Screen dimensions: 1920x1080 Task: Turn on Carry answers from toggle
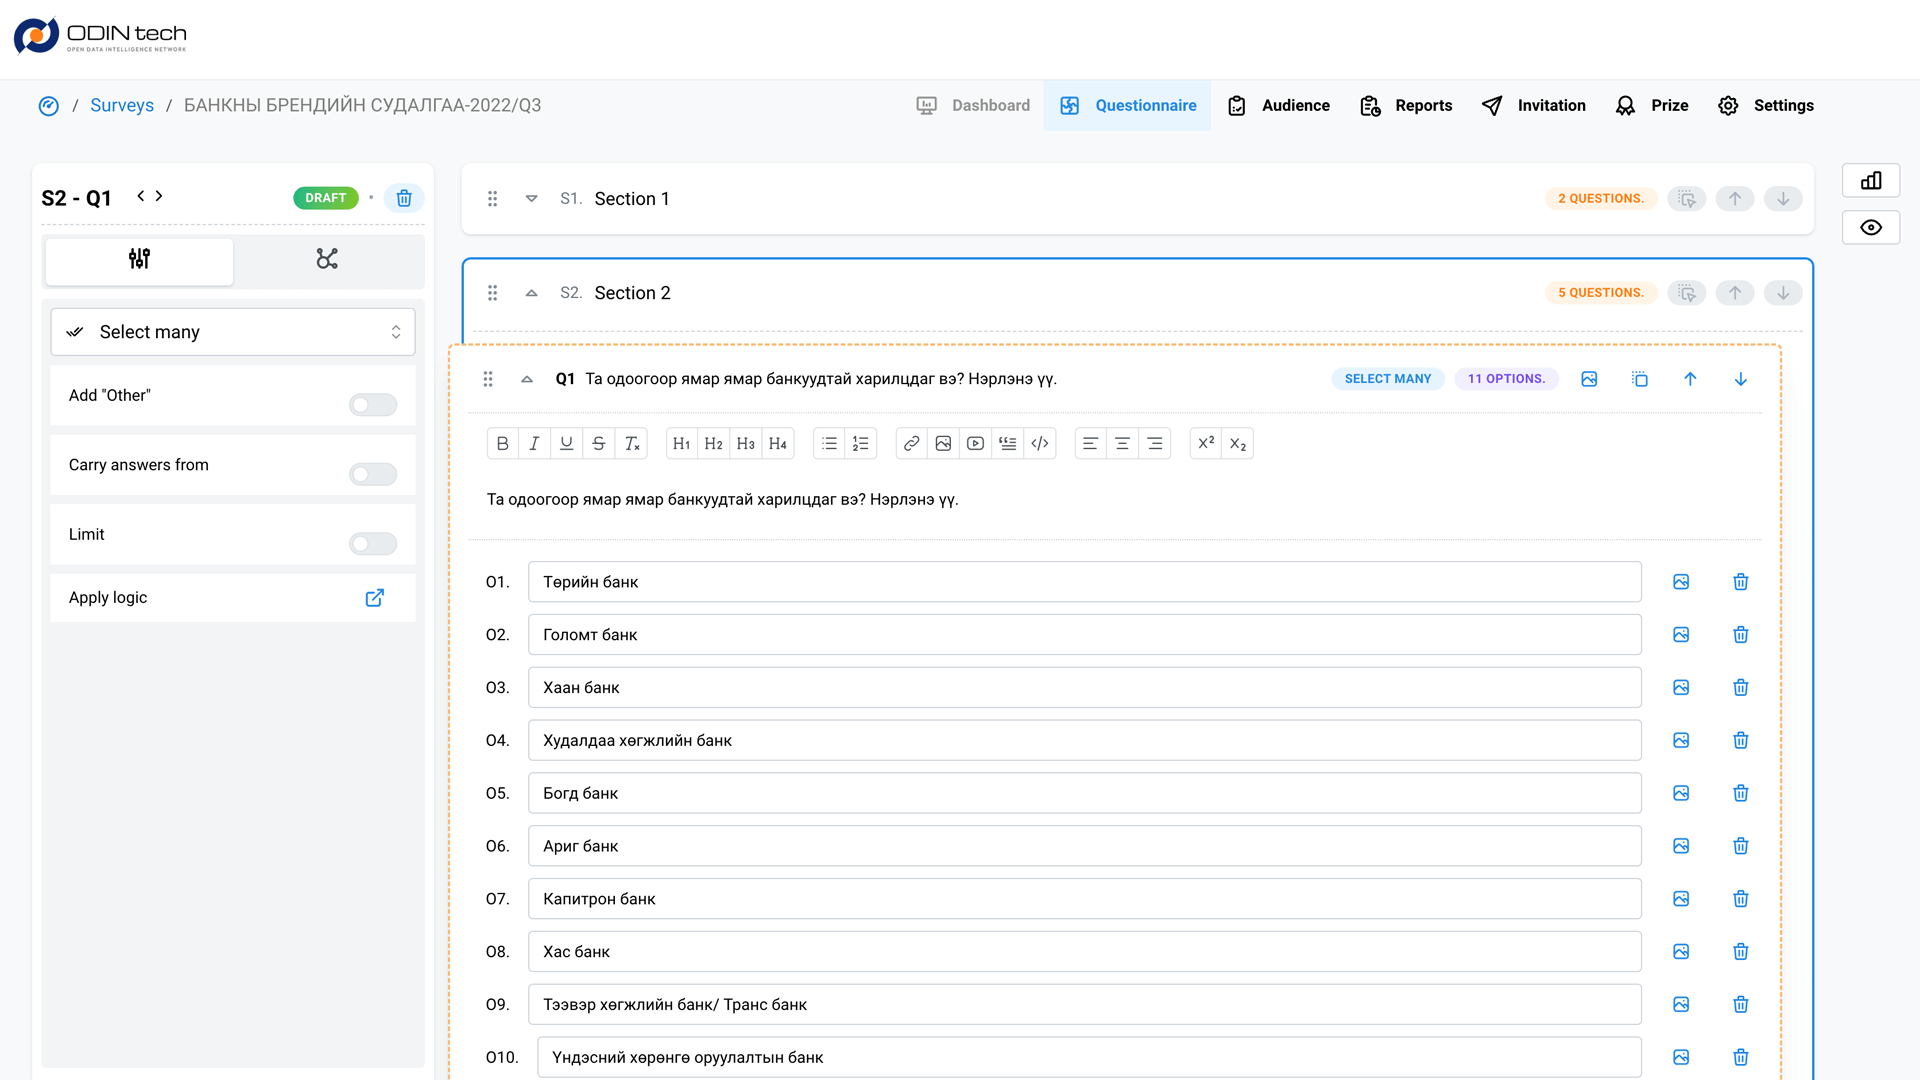pyautogui.click(x=373, y=474)
